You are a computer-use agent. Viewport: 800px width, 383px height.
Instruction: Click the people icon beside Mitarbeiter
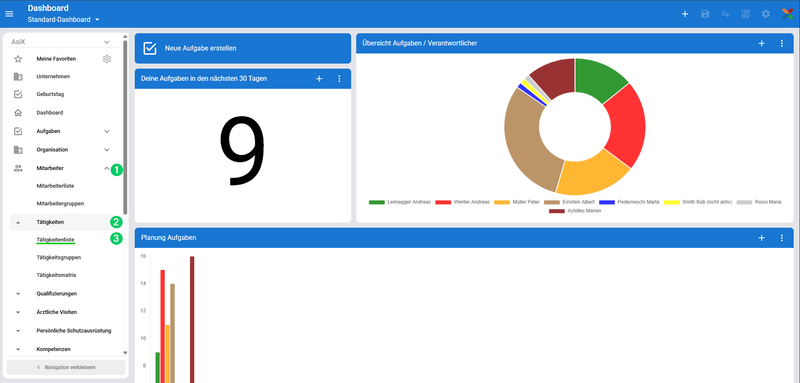[x=18, y=168]
